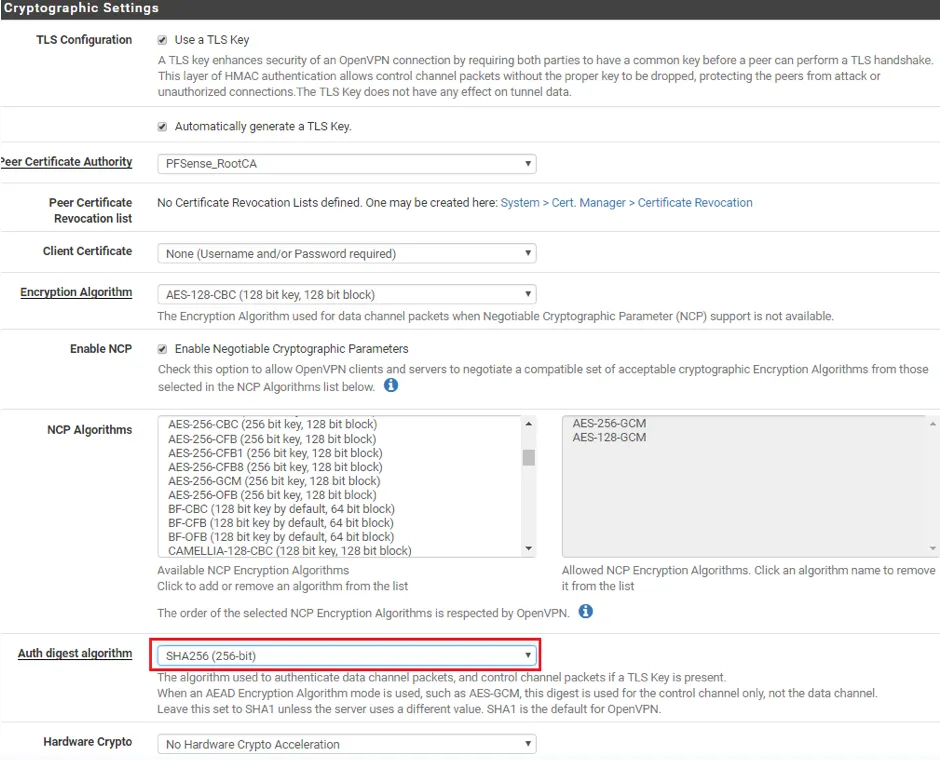
Task: Click scroll up arrow of available NCP list
Action: (x=529, y=424)
